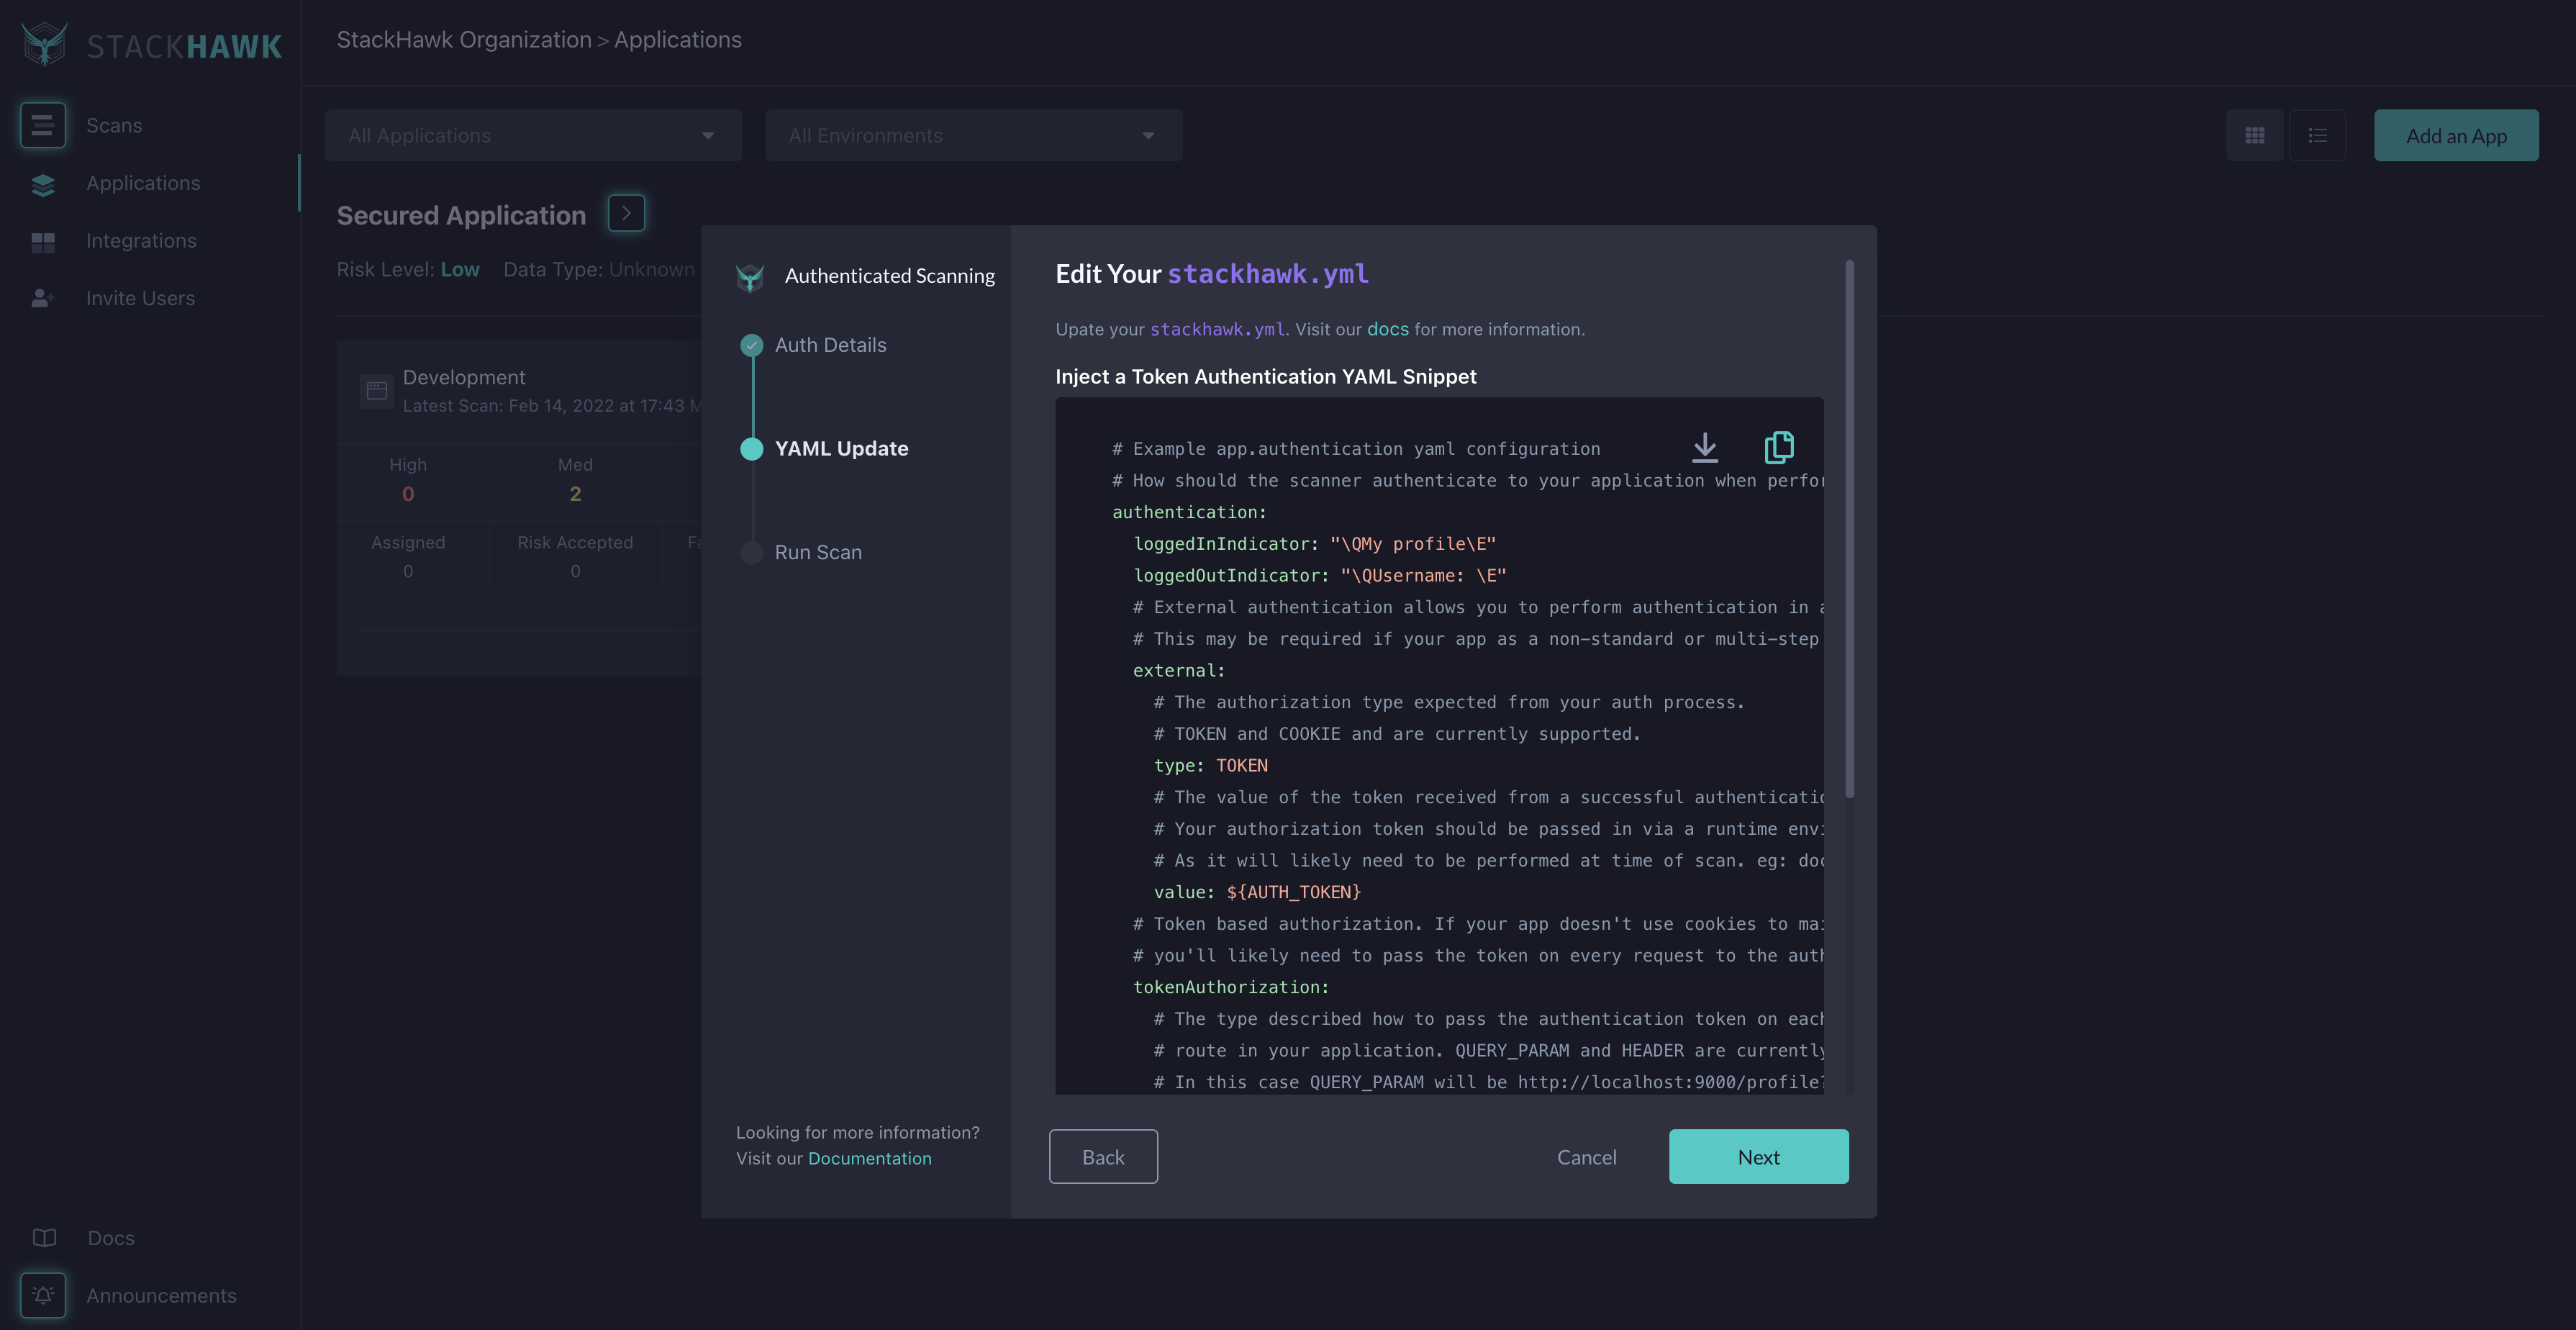Click the 'external:' key line
The image size is (2576, 1330).
point(1178,671)
